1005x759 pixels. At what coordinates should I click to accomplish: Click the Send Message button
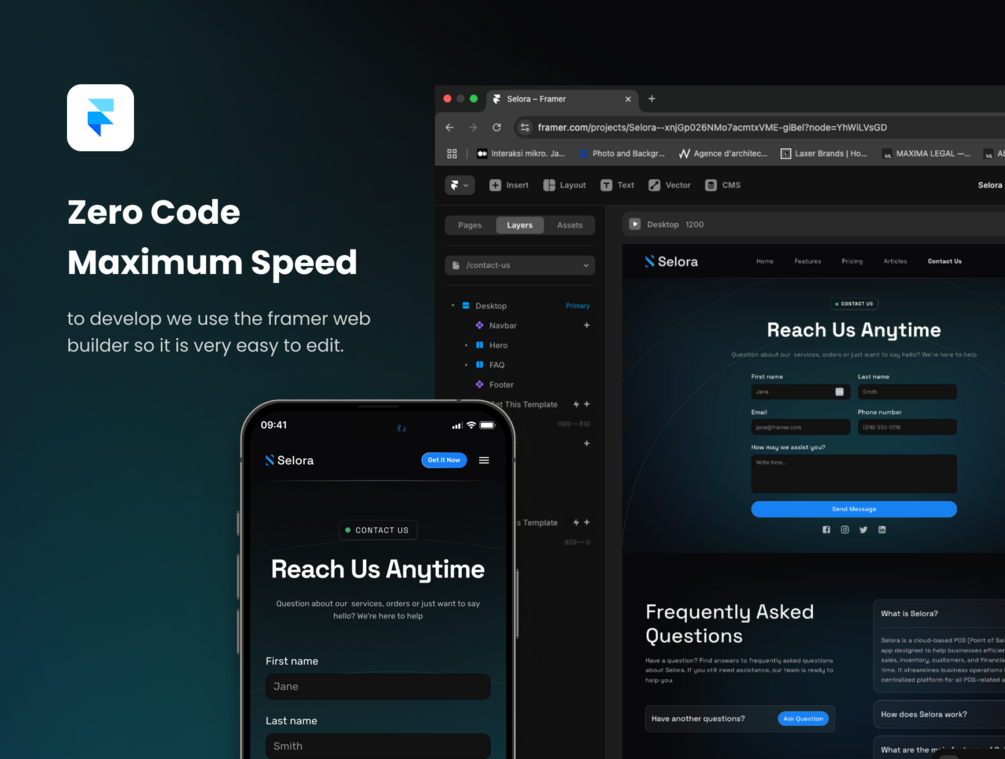[854, 509]
